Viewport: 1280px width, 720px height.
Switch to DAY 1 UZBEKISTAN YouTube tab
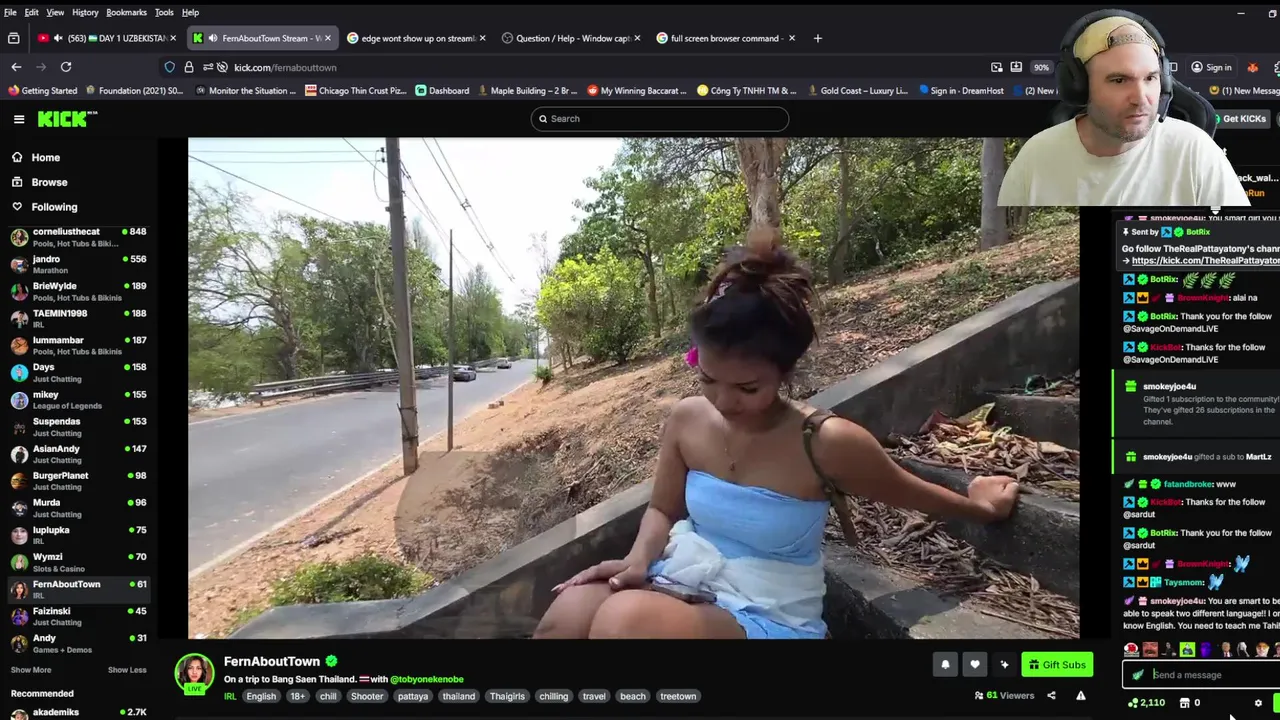click(107, 38)
